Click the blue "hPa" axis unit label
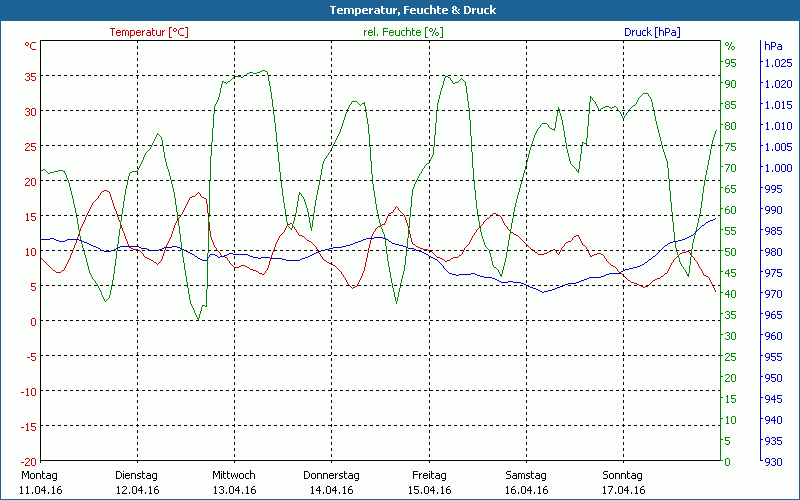Image resolution: width=800 pixels, height=500 pixels. click(773, 46)
